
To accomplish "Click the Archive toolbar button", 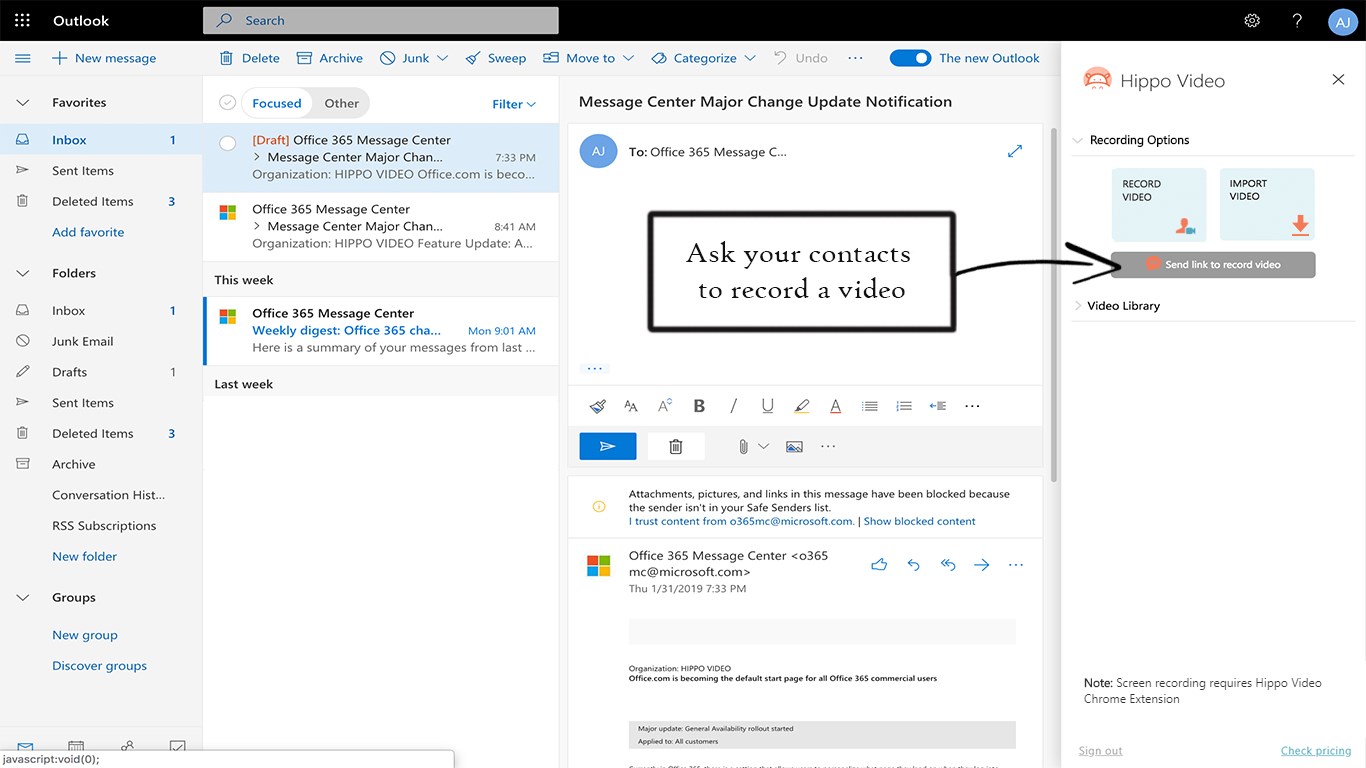I will pyautogui.click(x=331, y=58).
